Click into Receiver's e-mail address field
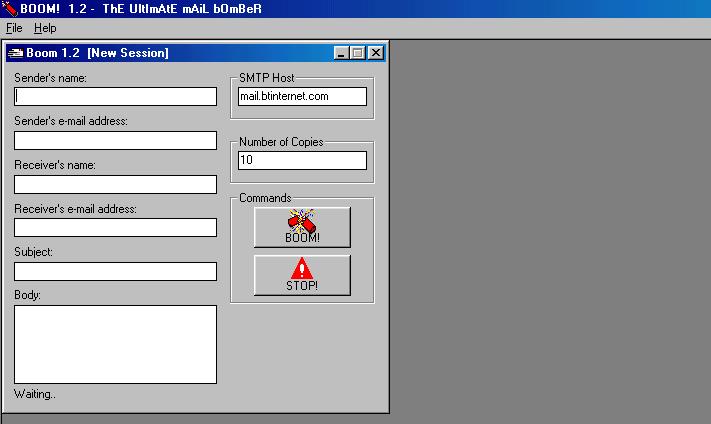The width and height of the screenshot is (711, 424). [x=115, y=227]
